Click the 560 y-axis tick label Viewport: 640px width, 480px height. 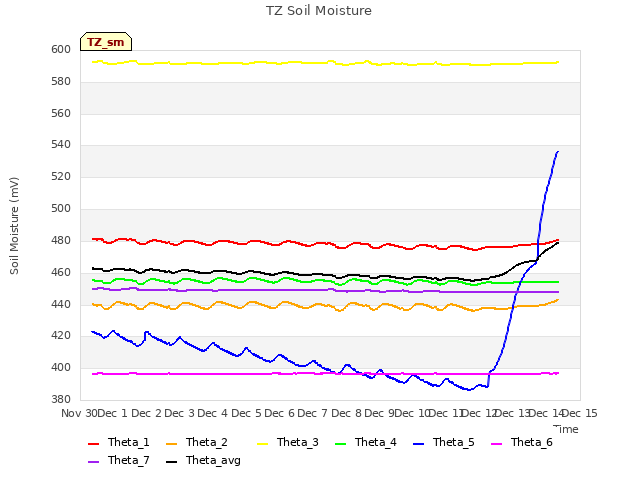[61, 113]
